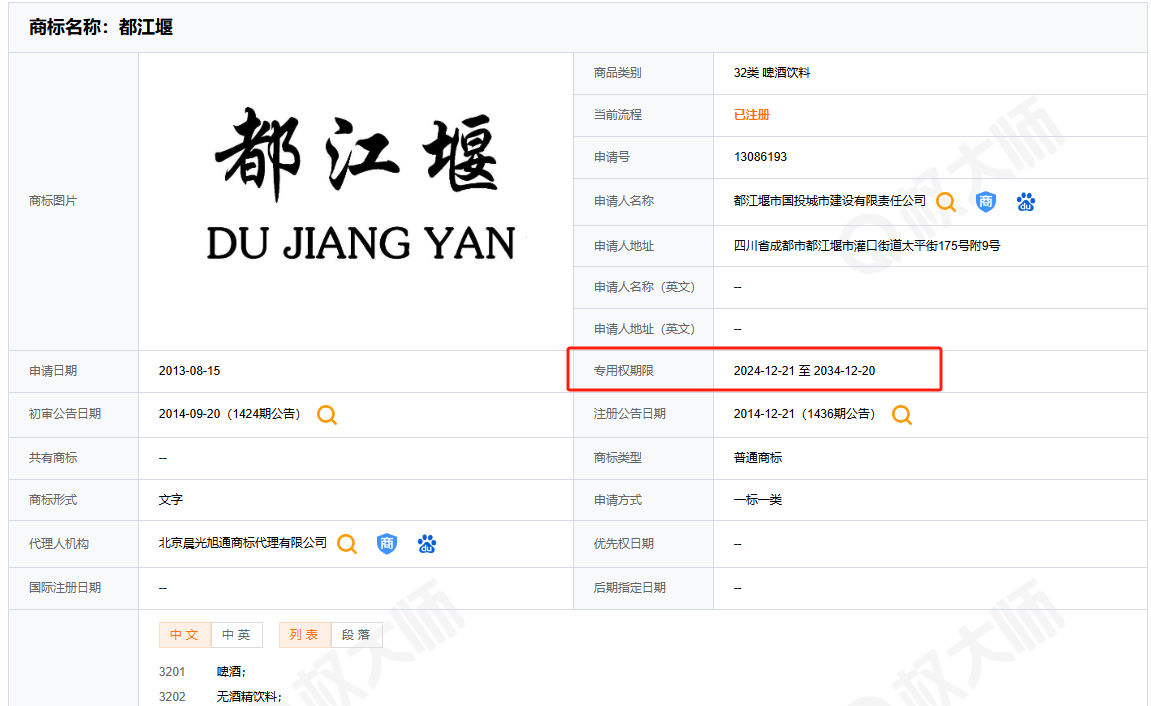The height and width of the screenshot is (706, 1151).
Task: Click goods item 3202 无酒精饮料
Action: click(220, 696)
